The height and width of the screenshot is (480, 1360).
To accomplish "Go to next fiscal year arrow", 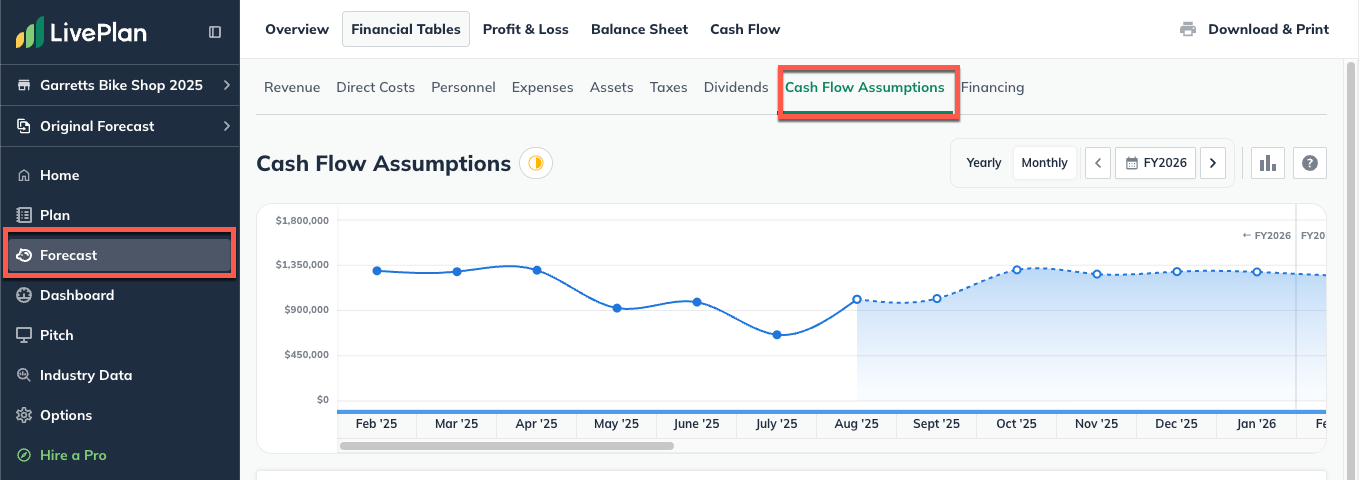I will click(x=1213, y=163).
